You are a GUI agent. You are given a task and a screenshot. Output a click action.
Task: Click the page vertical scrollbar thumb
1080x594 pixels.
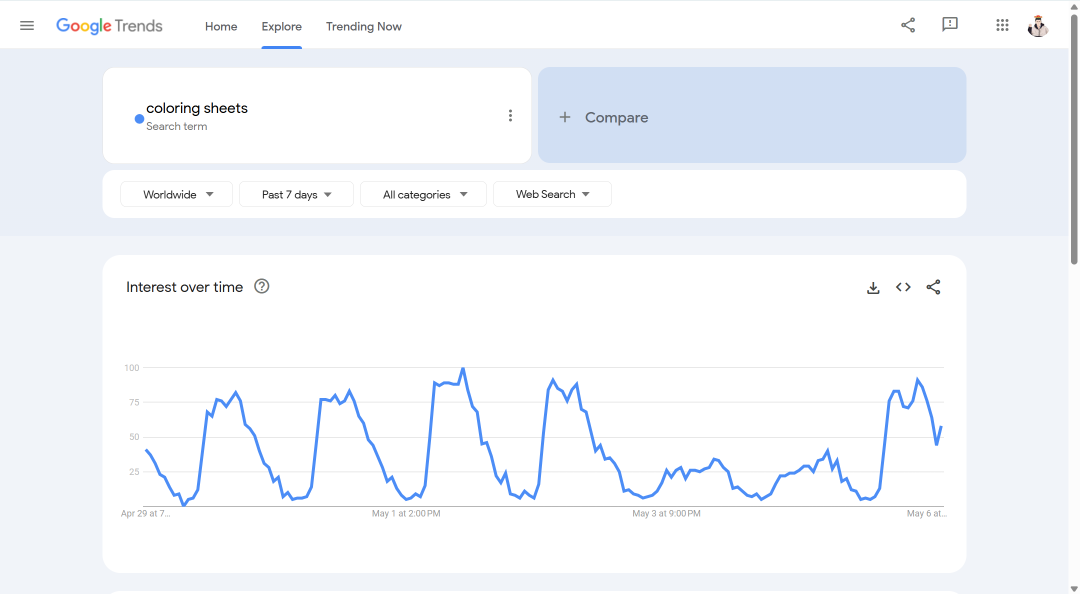pyautogui.click(x=1074, y=138)
